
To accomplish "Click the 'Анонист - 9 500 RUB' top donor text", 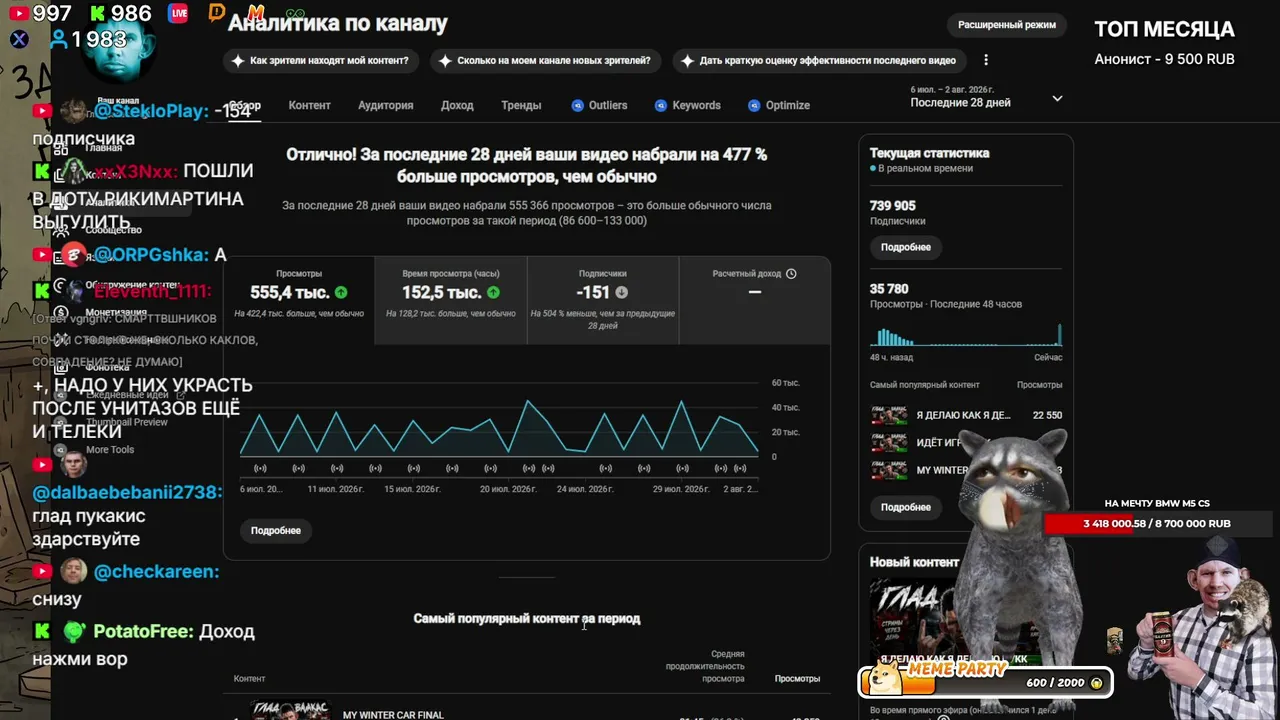I will [x=1165, y=59].
